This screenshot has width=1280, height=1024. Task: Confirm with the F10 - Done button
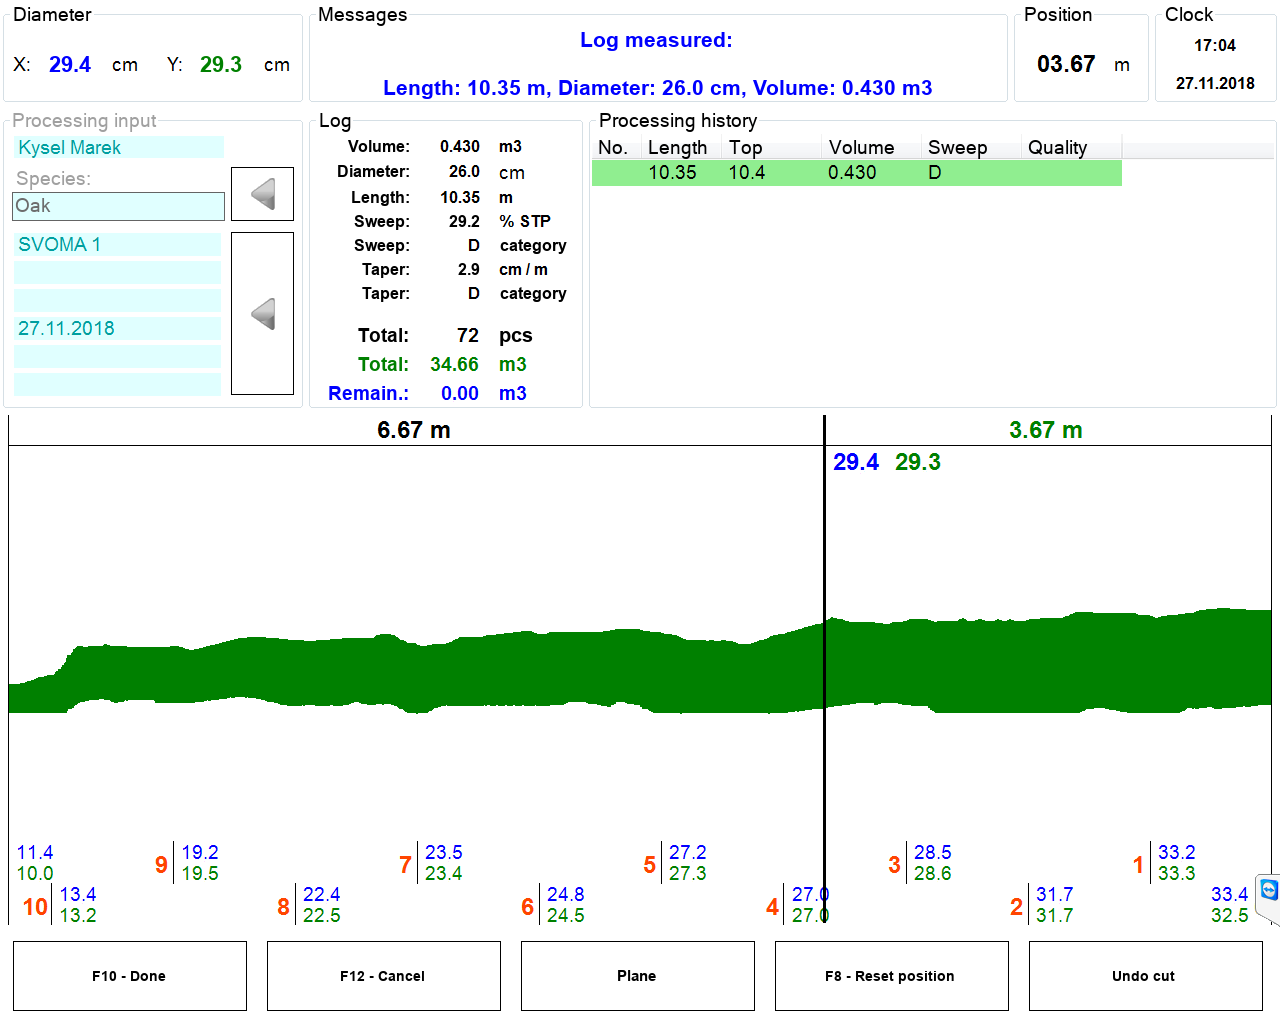pos(130,976)
